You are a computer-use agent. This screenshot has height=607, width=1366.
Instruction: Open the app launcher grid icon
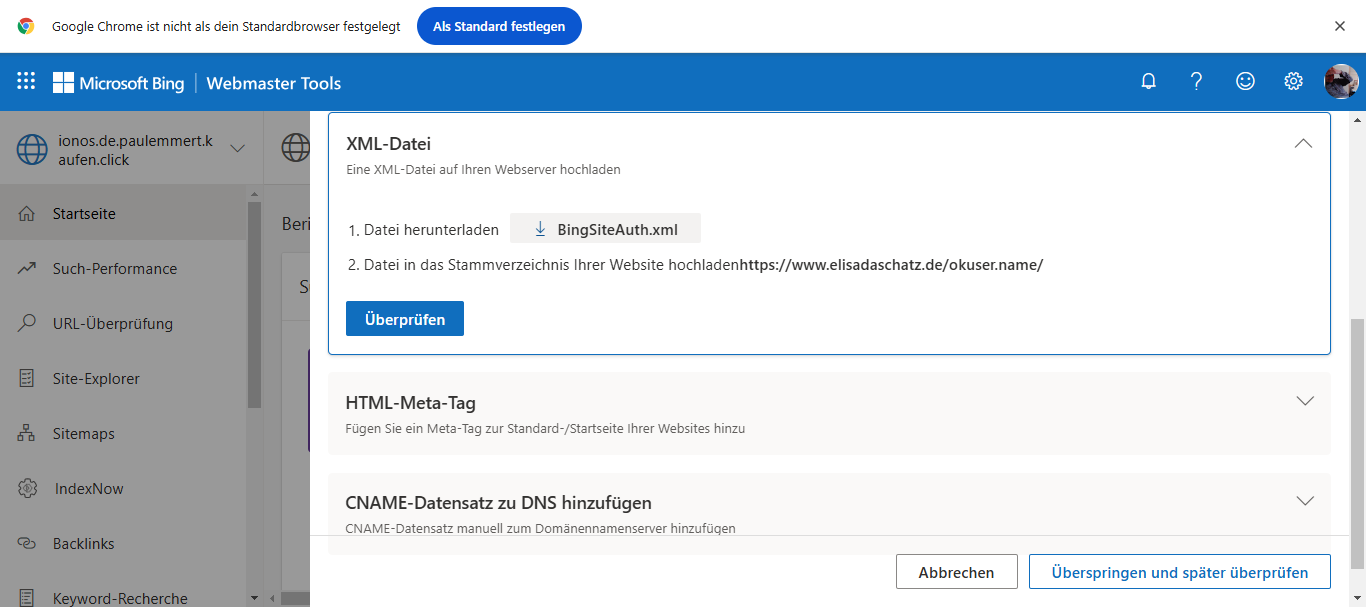[26, 82]
